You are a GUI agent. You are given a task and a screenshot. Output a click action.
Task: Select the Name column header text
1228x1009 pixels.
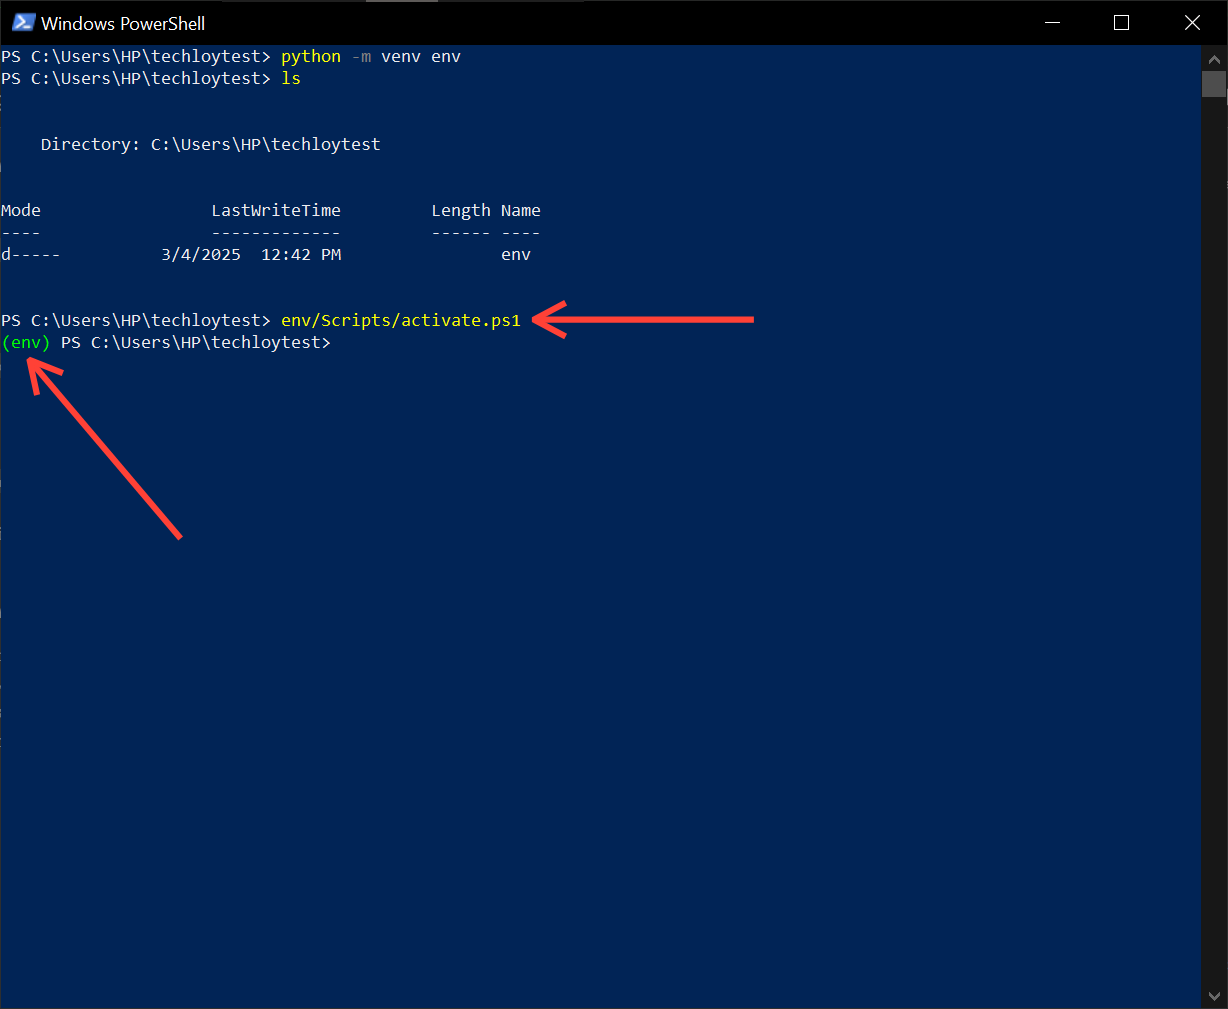point(520,210)
